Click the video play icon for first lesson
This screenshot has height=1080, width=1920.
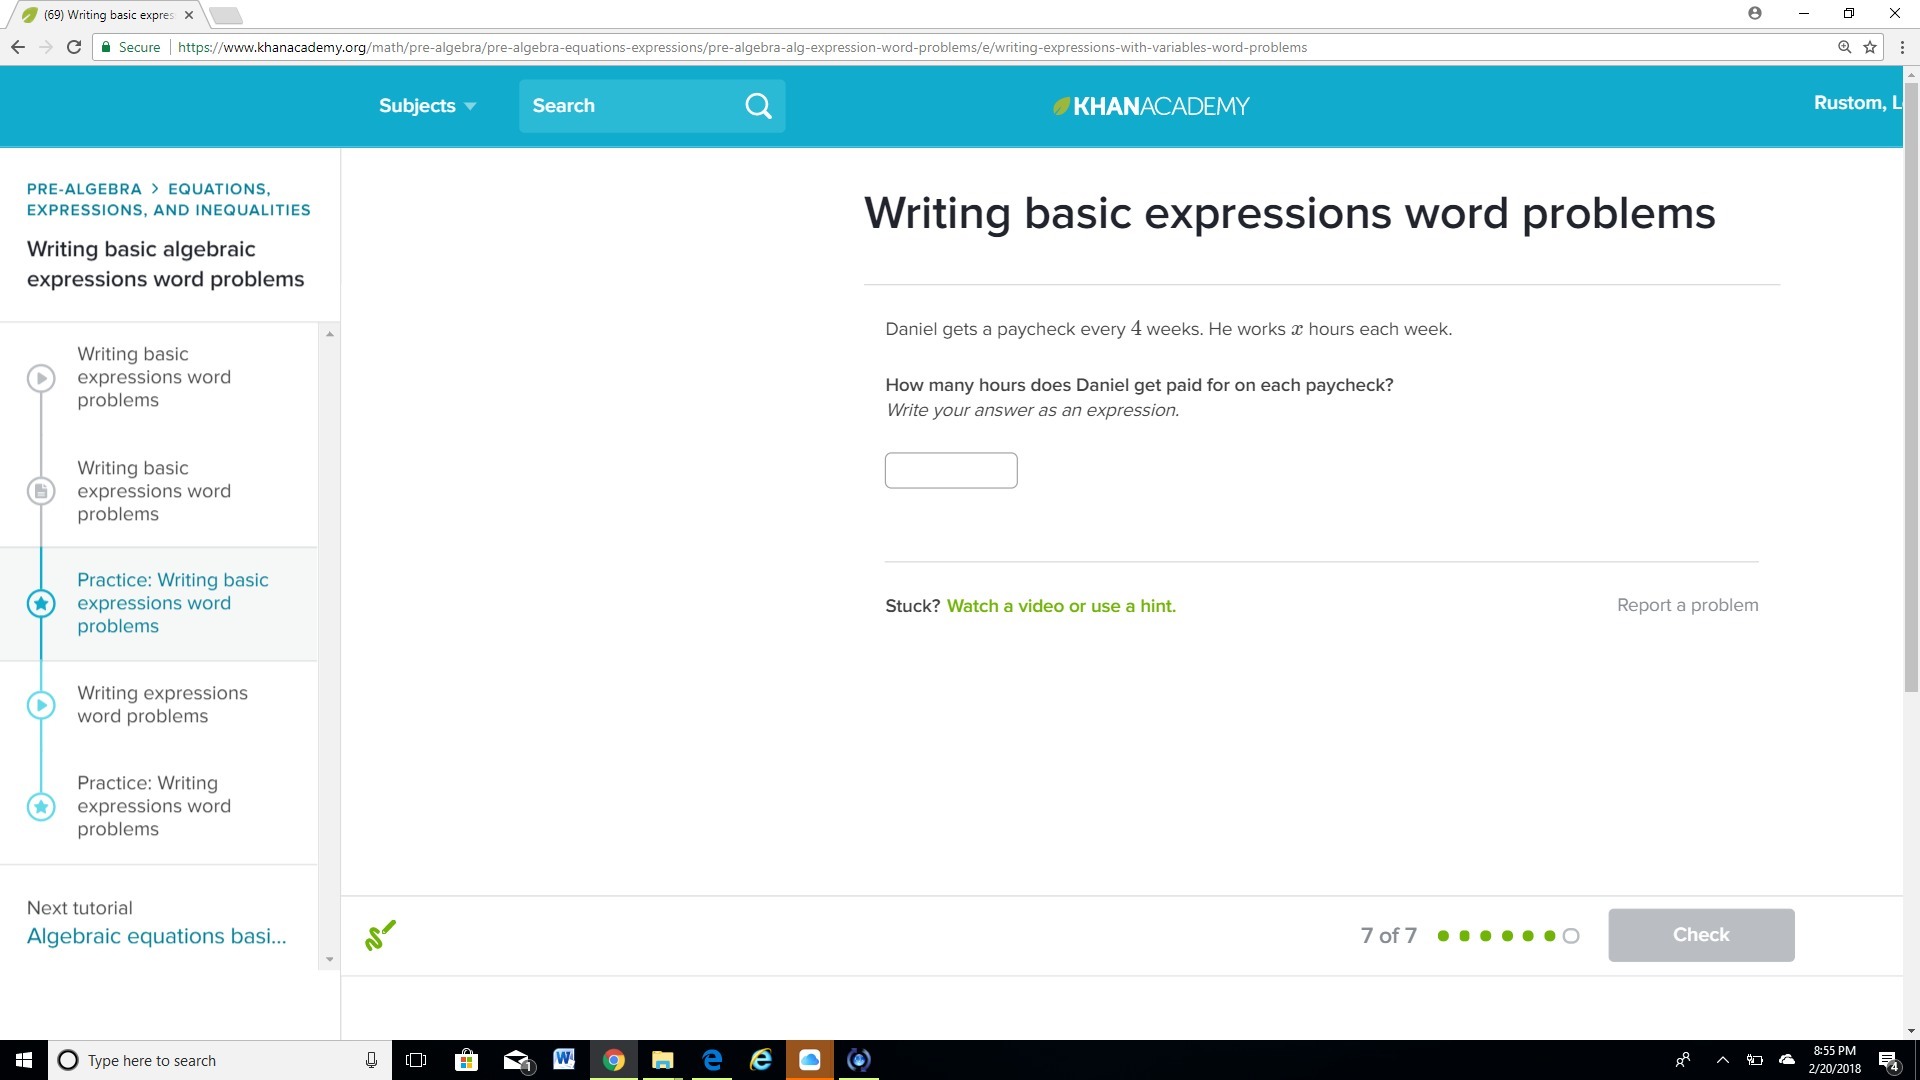(41, 378)
